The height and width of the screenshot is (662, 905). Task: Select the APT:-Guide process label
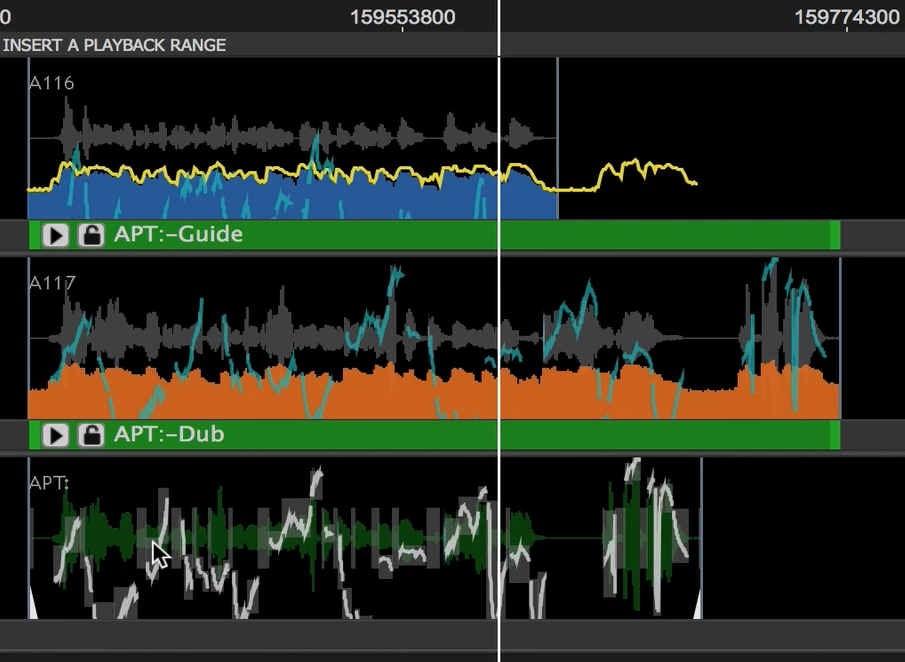tap(178, 235)
